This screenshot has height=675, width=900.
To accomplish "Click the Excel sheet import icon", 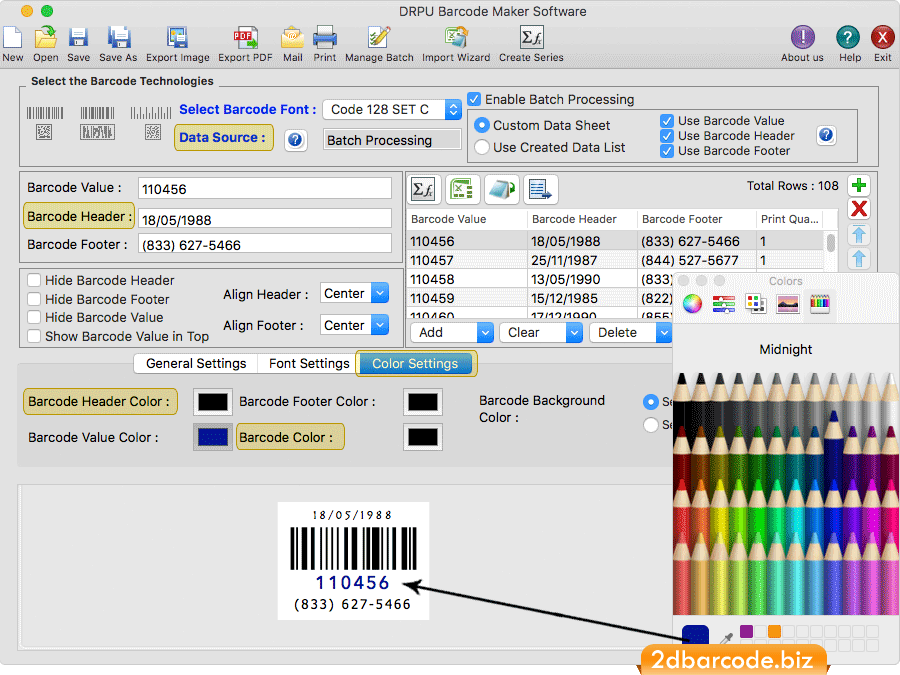I will tap(462, 189).
